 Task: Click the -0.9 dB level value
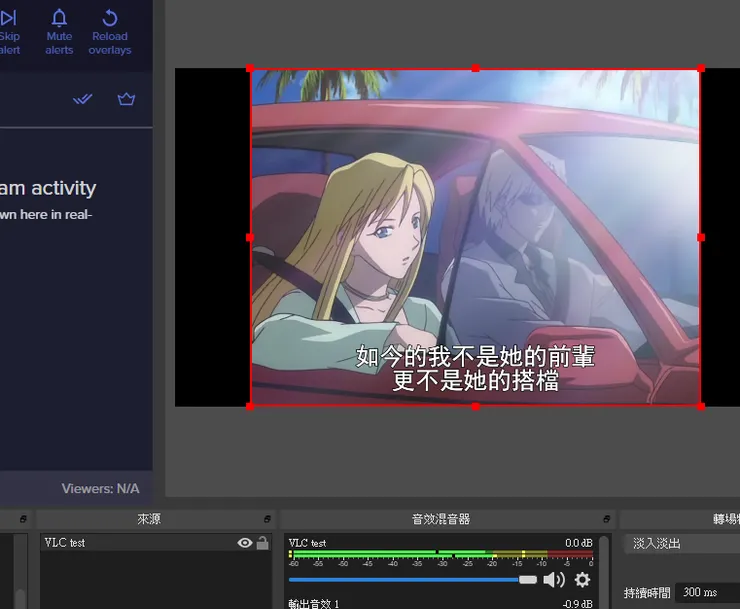pyautogui.click(x=578, y=603)
